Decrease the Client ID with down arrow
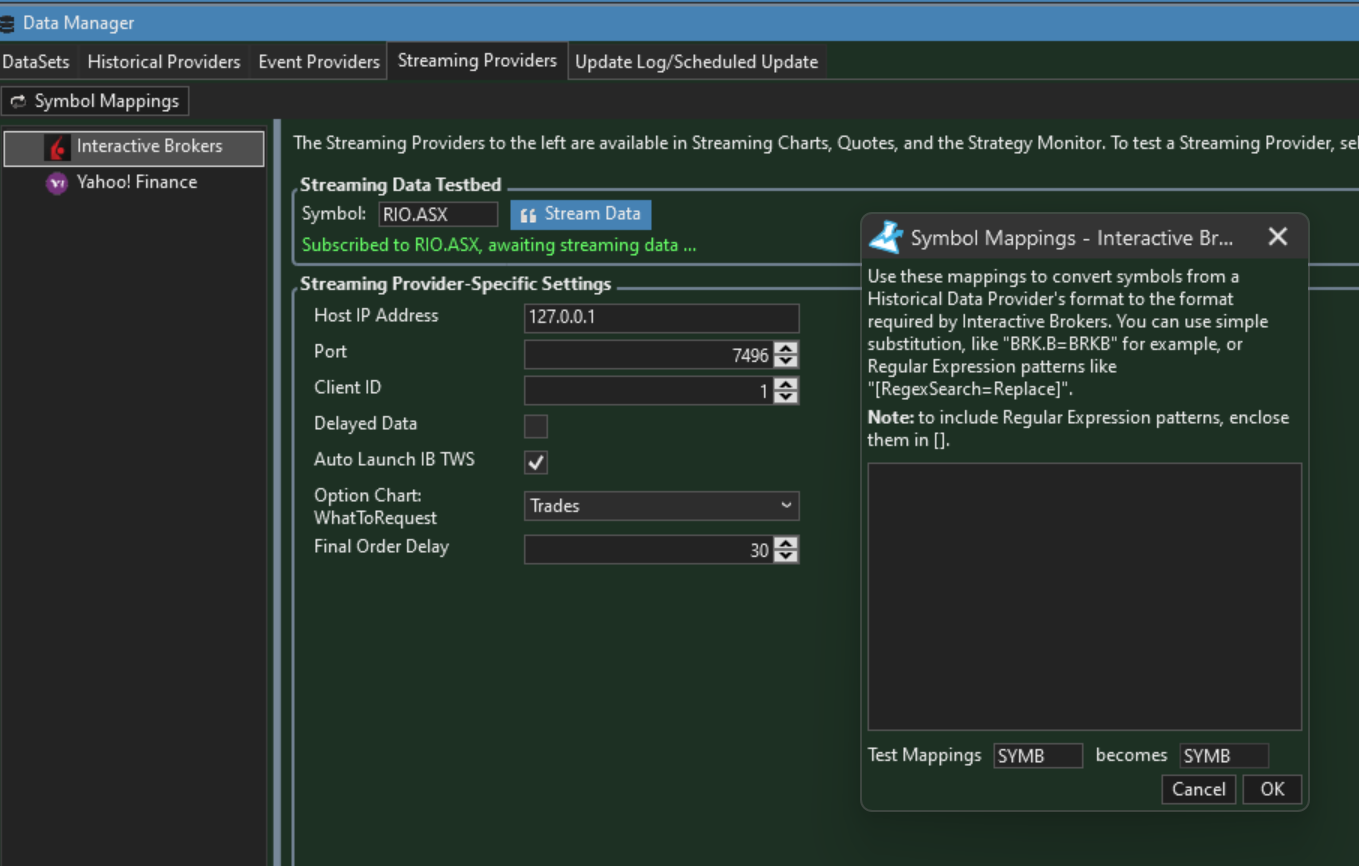1359x866 pixels. (x=786, y=397)
